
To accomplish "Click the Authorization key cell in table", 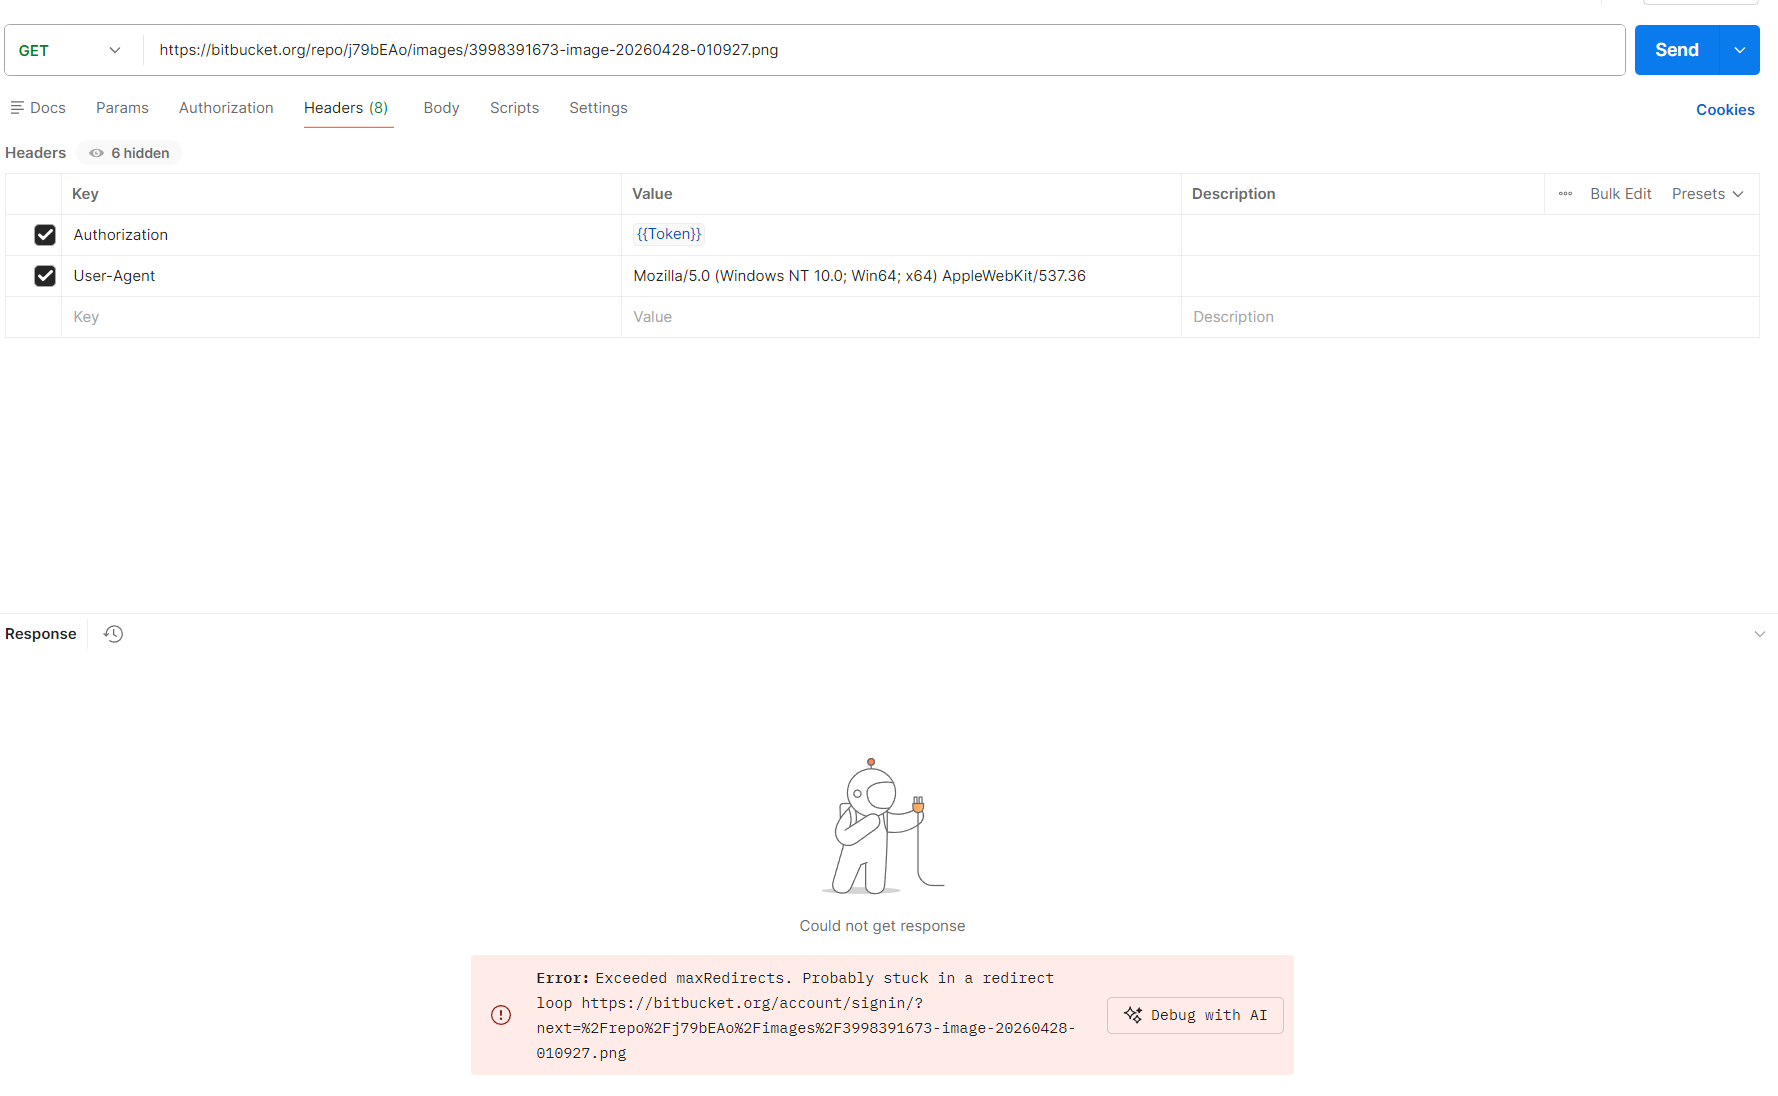I will (x=341, y=235).
